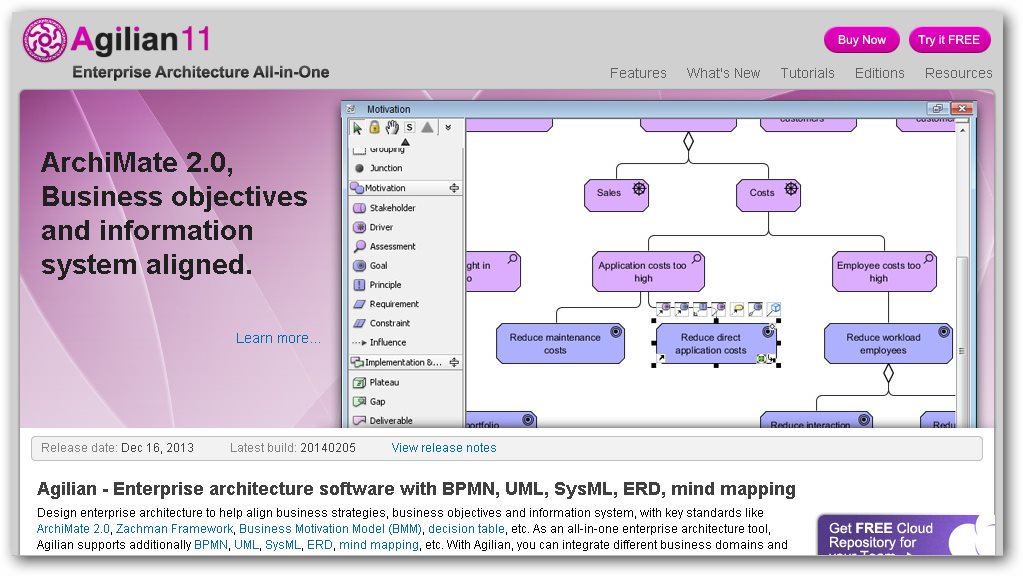The height and width of the screenshot is (576, 1023).
Task: Expand the toolbar overflow chevron
Action: [x=448, y=127]
